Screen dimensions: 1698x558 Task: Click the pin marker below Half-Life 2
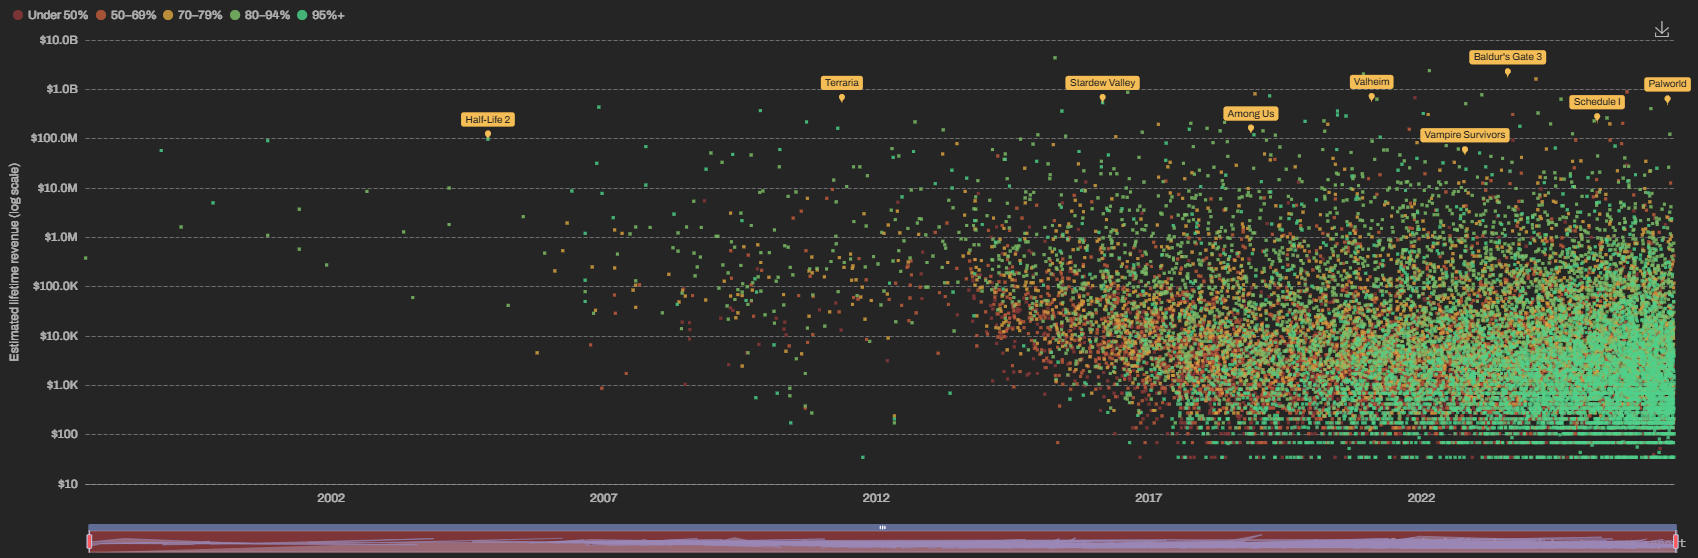tap(488, 134)
